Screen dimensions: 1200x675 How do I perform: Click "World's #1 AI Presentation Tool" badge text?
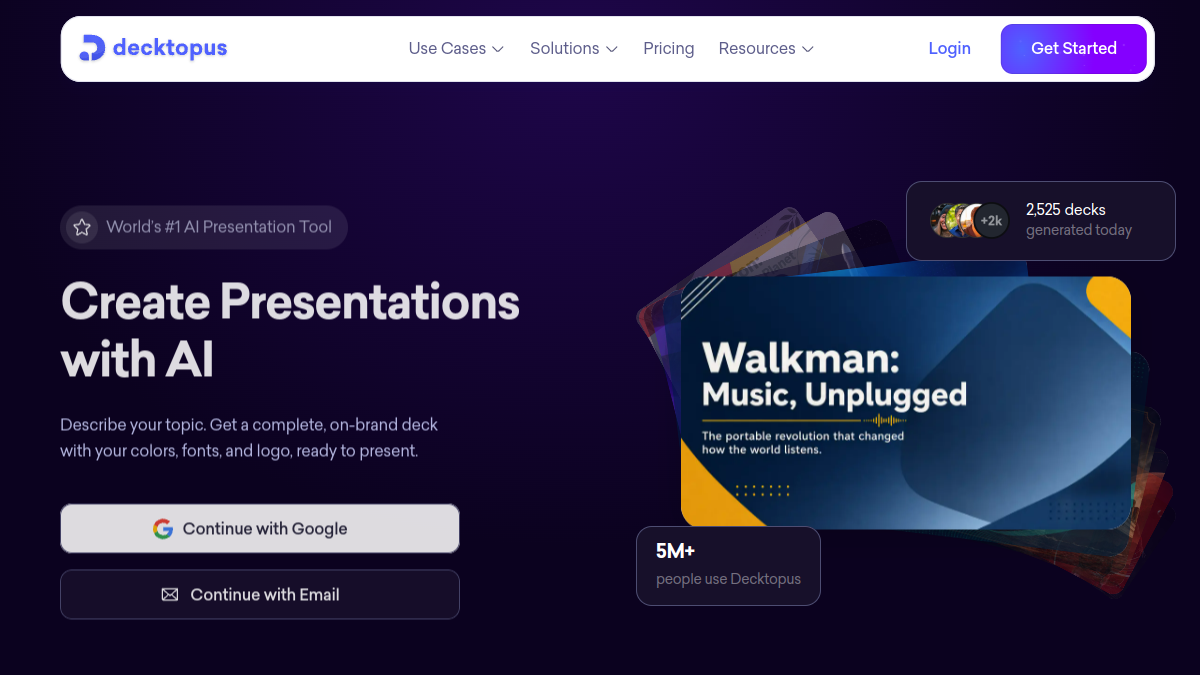coord(219,227)
